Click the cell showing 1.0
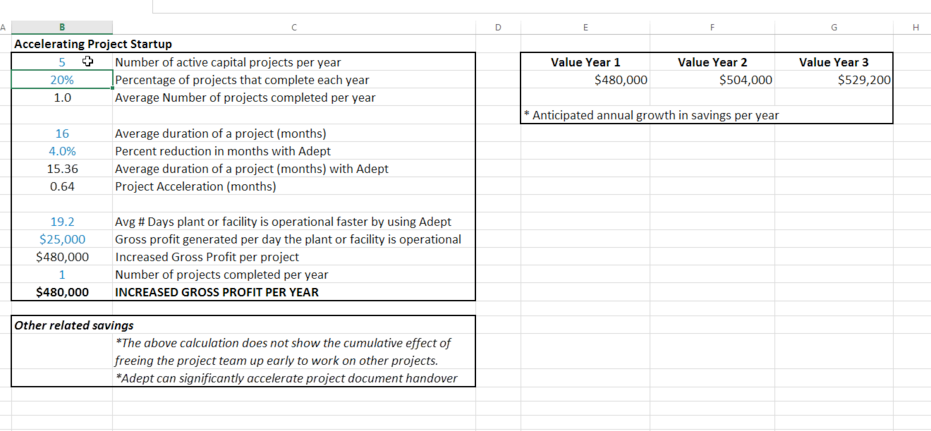931x431 pixels. tap(62, 97)
